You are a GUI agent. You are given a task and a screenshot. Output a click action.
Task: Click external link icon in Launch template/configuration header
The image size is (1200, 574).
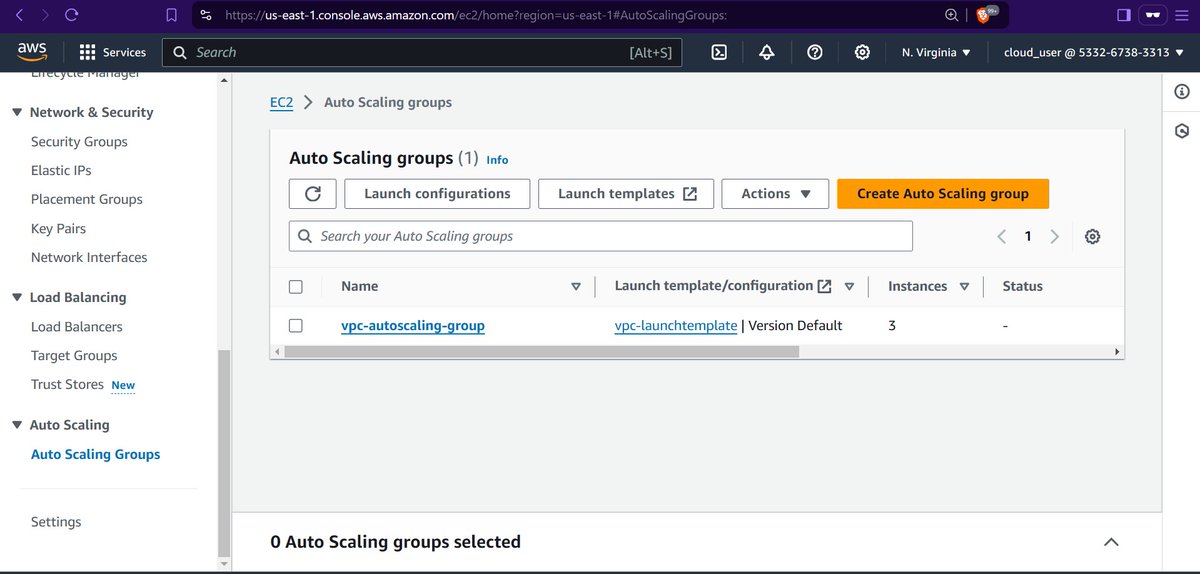(x=824, y=286)
